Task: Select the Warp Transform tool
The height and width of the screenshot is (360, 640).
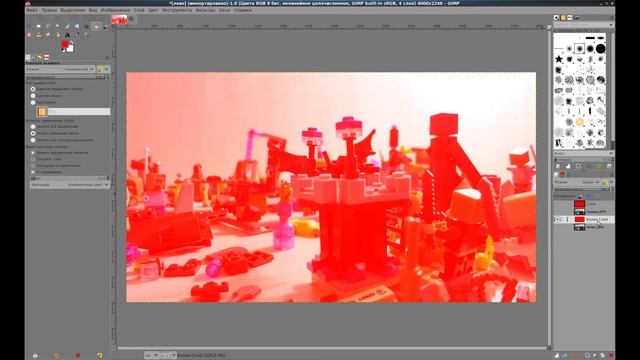Action: 87,26
